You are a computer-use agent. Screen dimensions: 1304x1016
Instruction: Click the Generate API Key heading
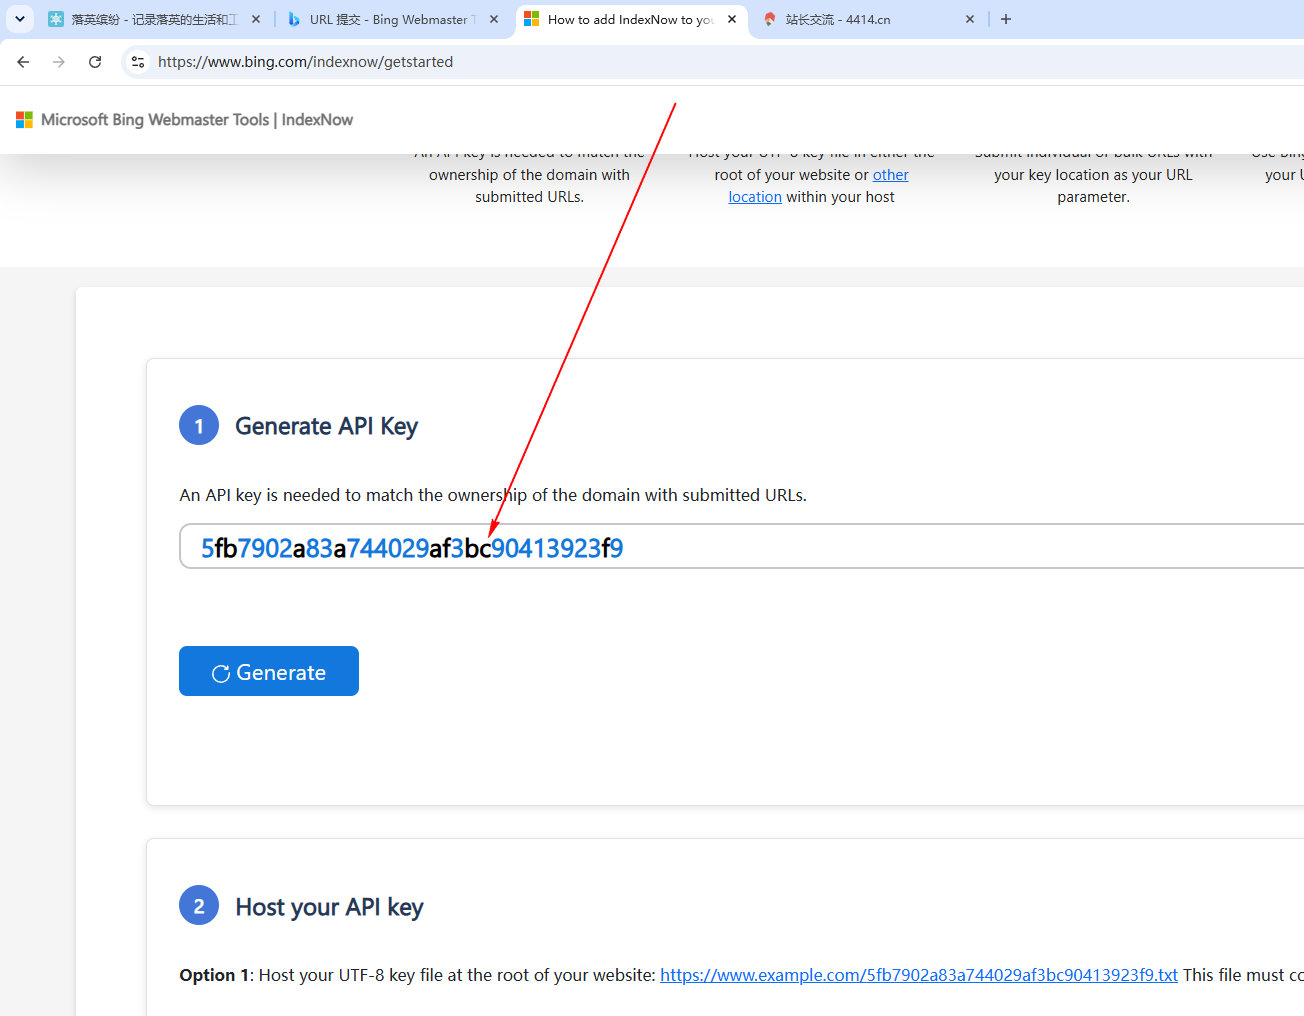click(326, 426)
